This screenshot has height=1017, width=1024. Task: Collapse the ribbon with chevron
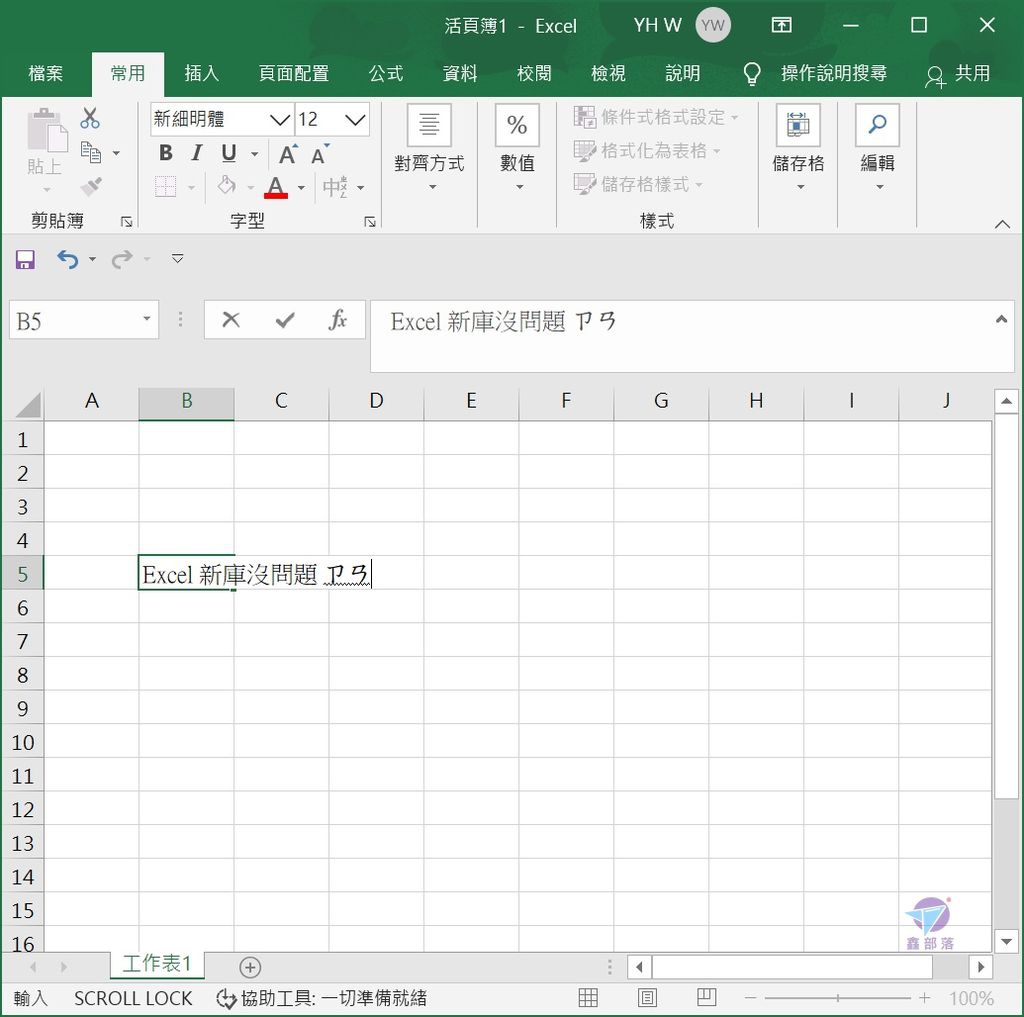point(1002,224)
